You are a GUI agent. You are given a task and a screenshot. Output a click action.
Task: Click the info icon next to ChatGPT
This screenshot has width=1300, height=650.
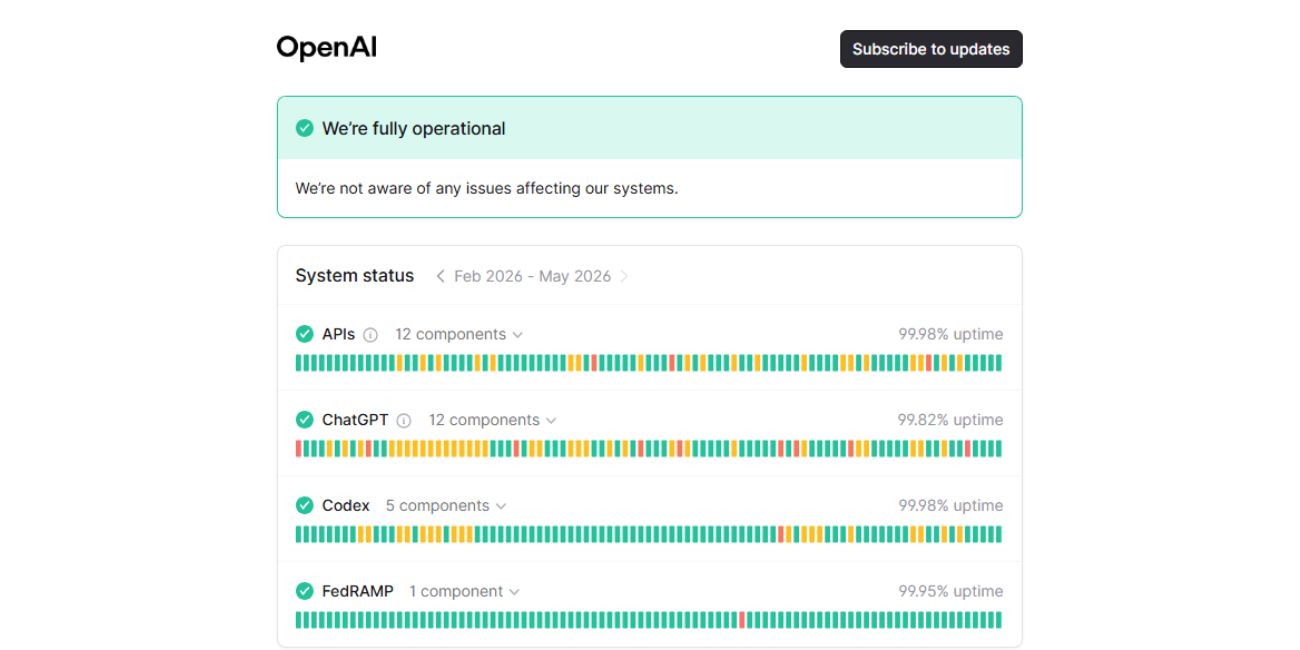[404, 421]
